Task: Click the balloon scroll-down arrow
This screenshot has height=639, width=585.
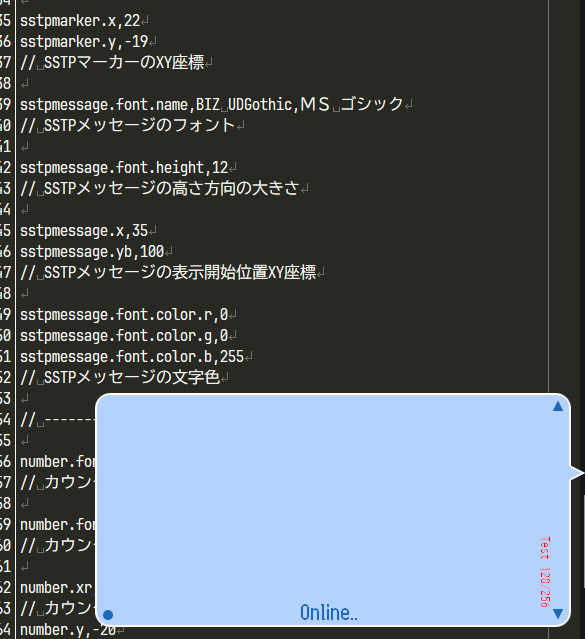Action: click(x=558, y=613)
